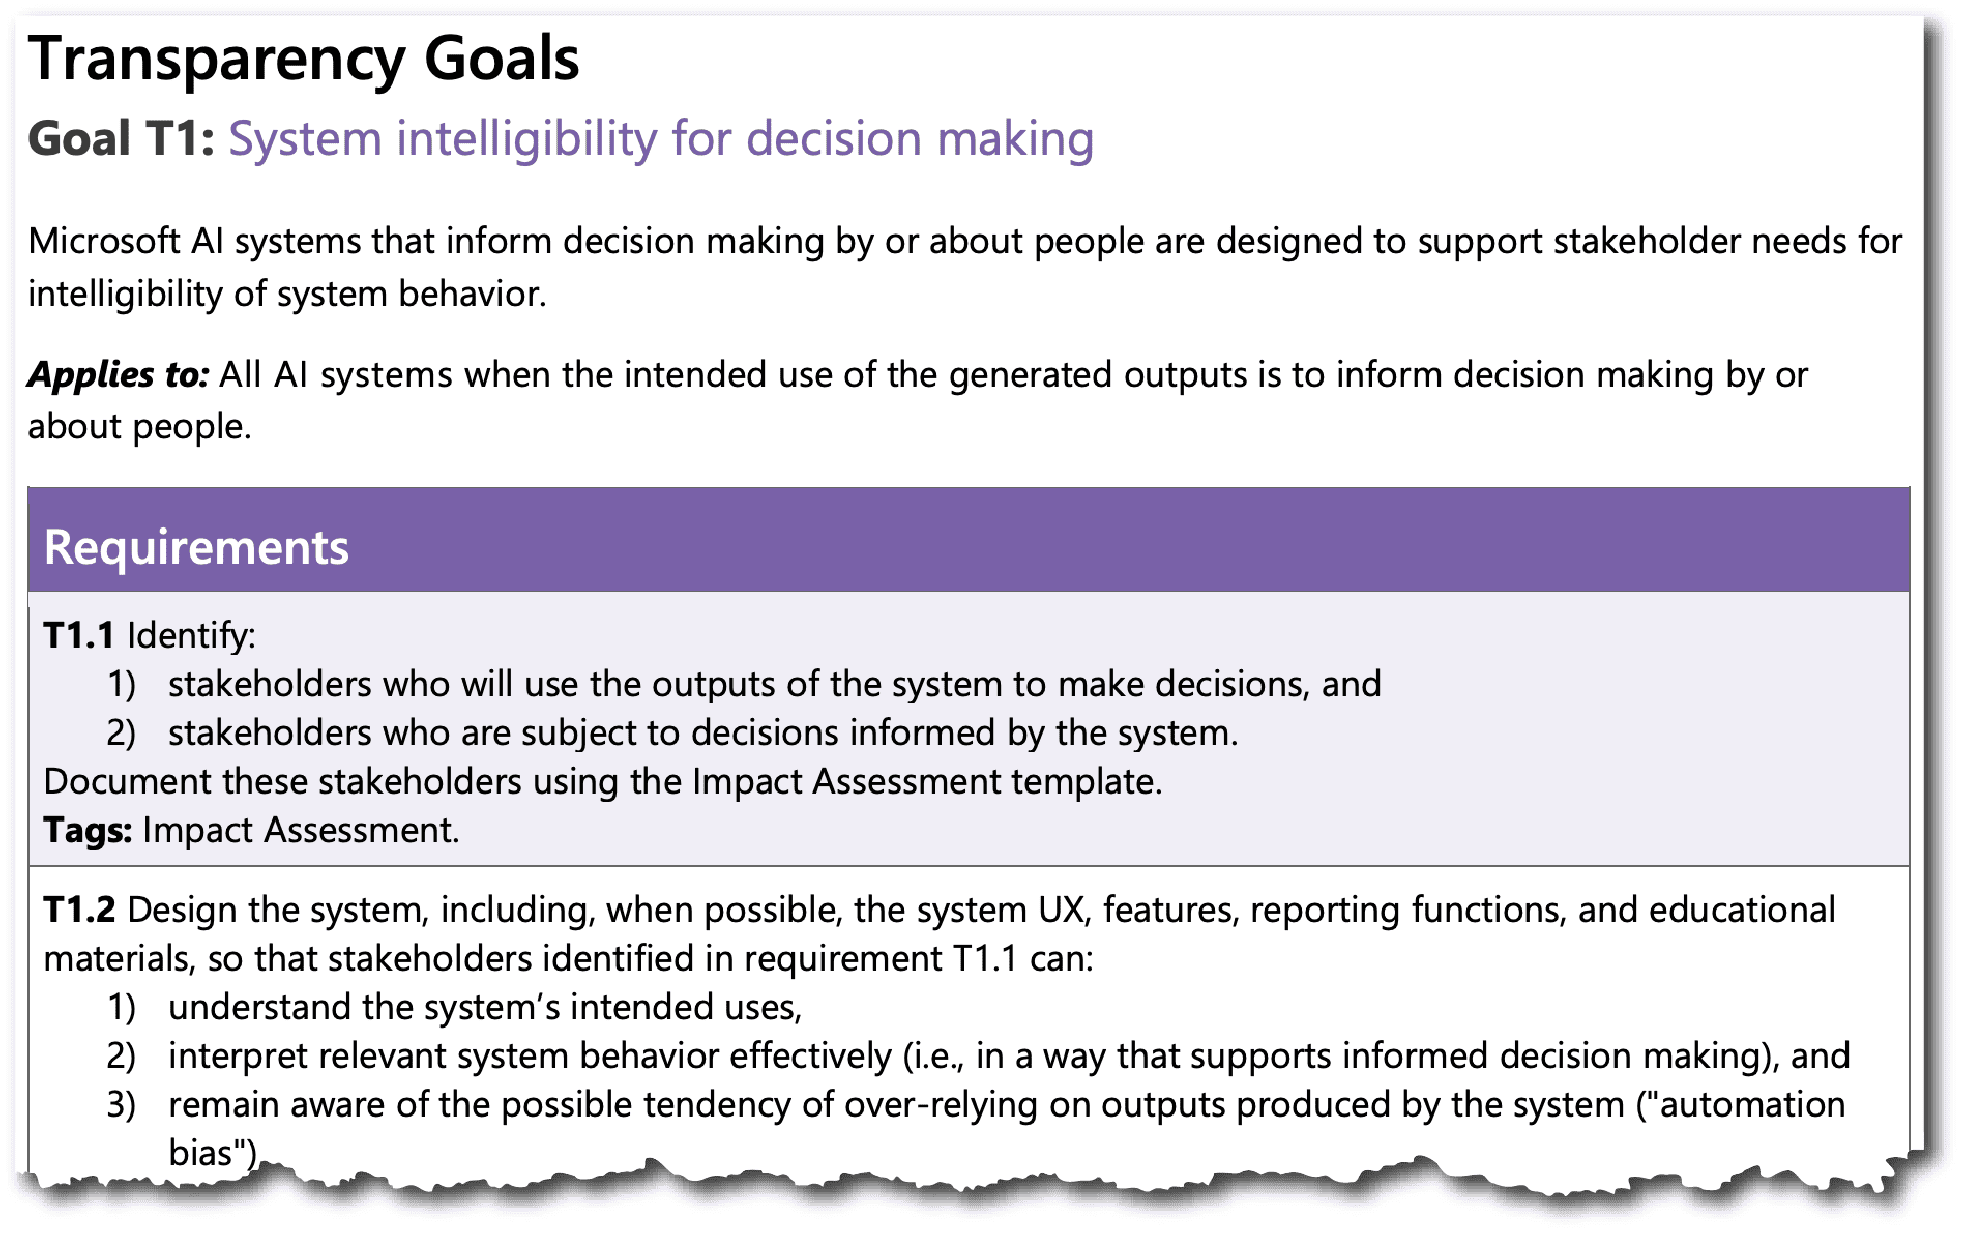
Task: Click the paragraph starting "Microsoft AI systems that inform"
Action: (964, 242)
